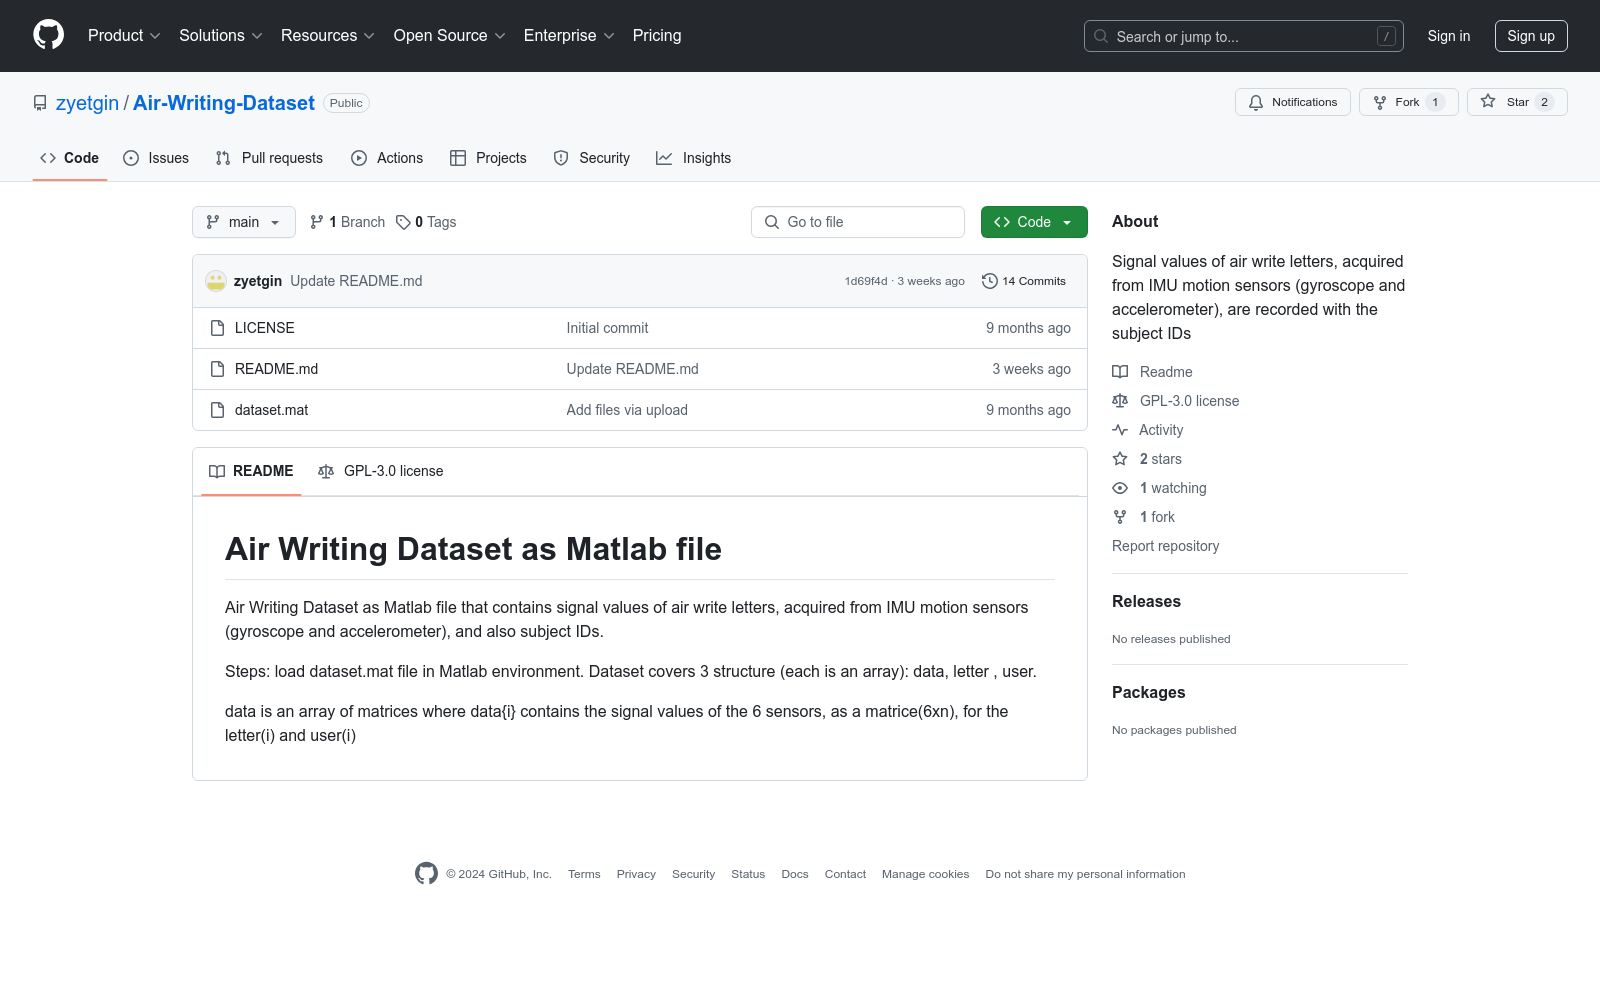Image resolution: width=1600 pixels, height=1000 pixels.
Task: Click the 14 Commits history icon
Action: (989, 281)
